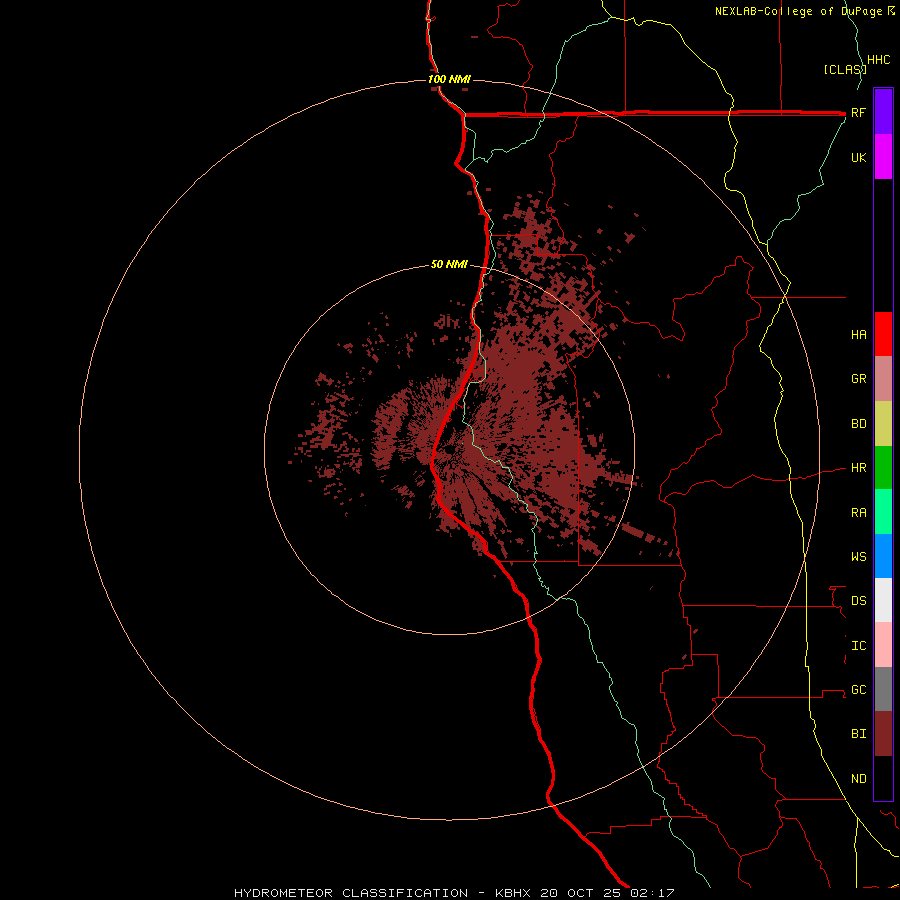
Task: Click the [CLAS] units label
Action: point(844,69)
